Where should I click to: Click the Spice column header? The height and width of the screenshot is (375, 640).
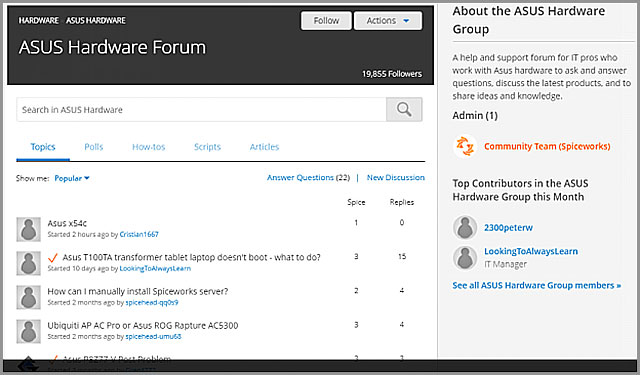(356, 202)
